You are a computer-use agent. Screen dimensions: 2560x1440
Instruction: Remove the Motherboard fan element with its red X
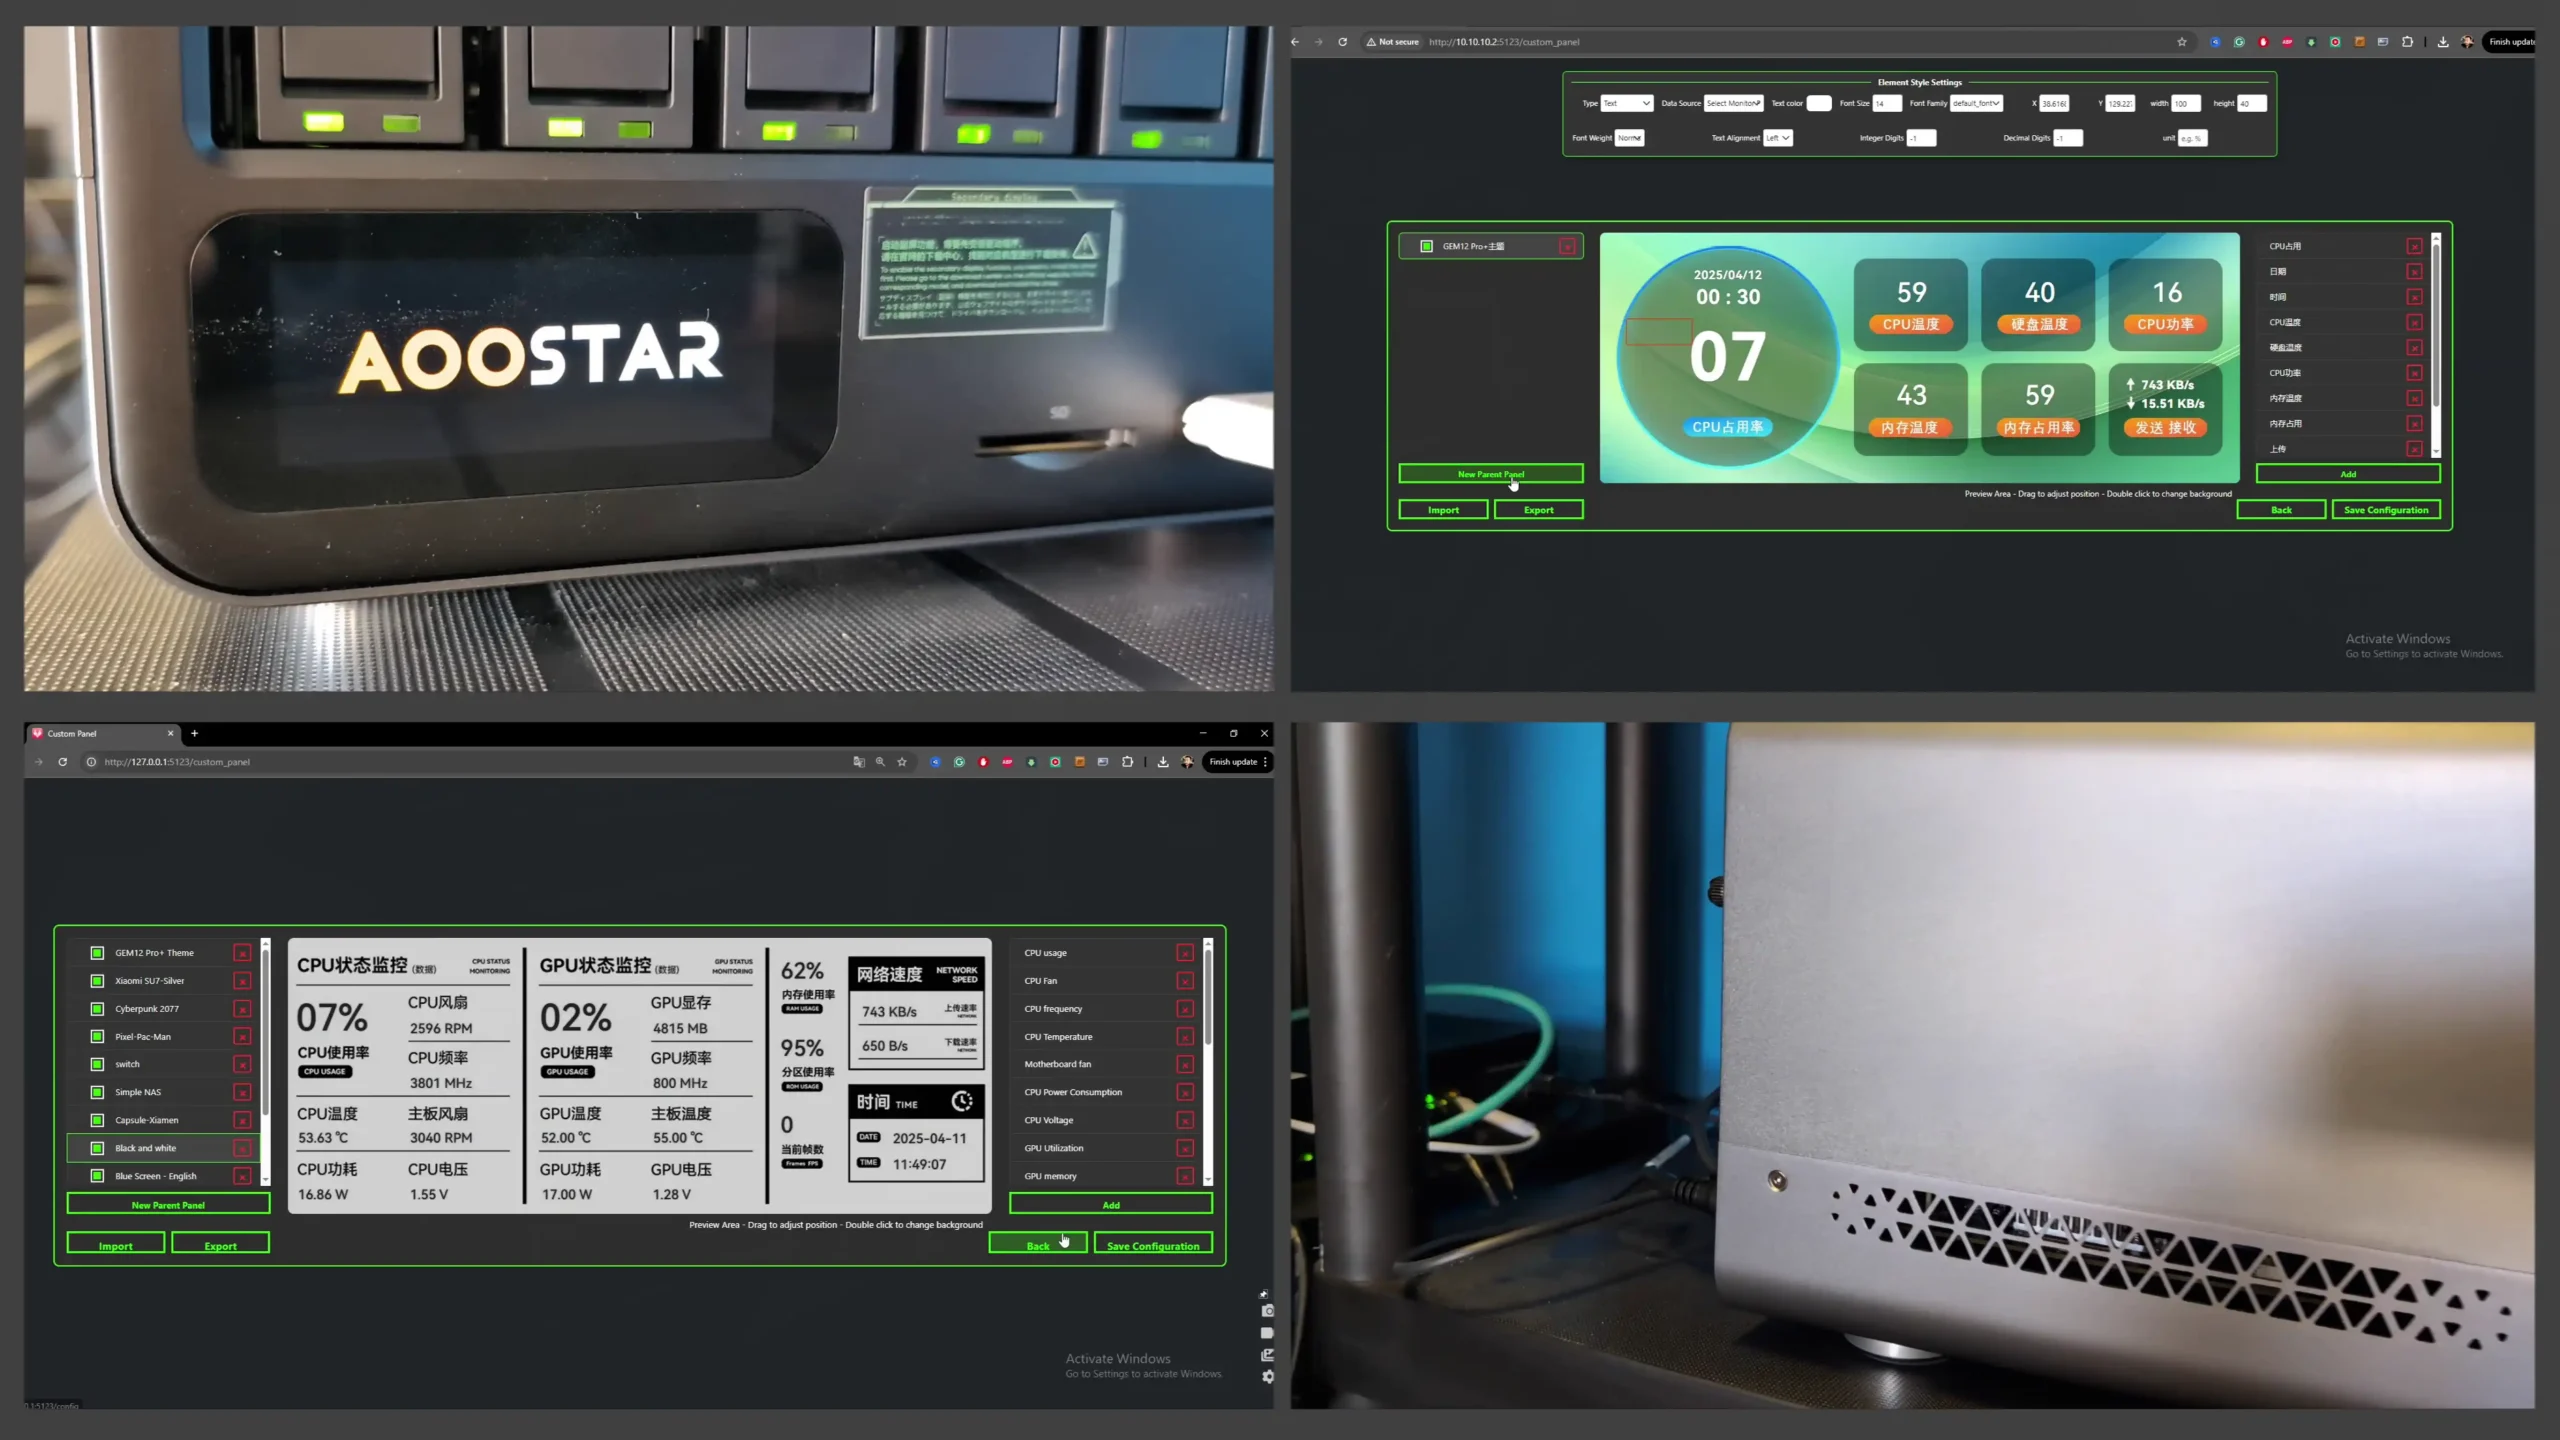(x=1185, y=1064)
